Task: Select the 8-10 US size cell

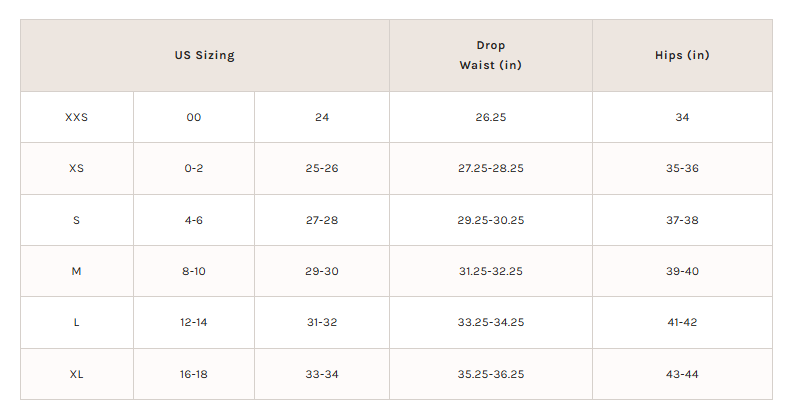Action: (x=193, y=271)
